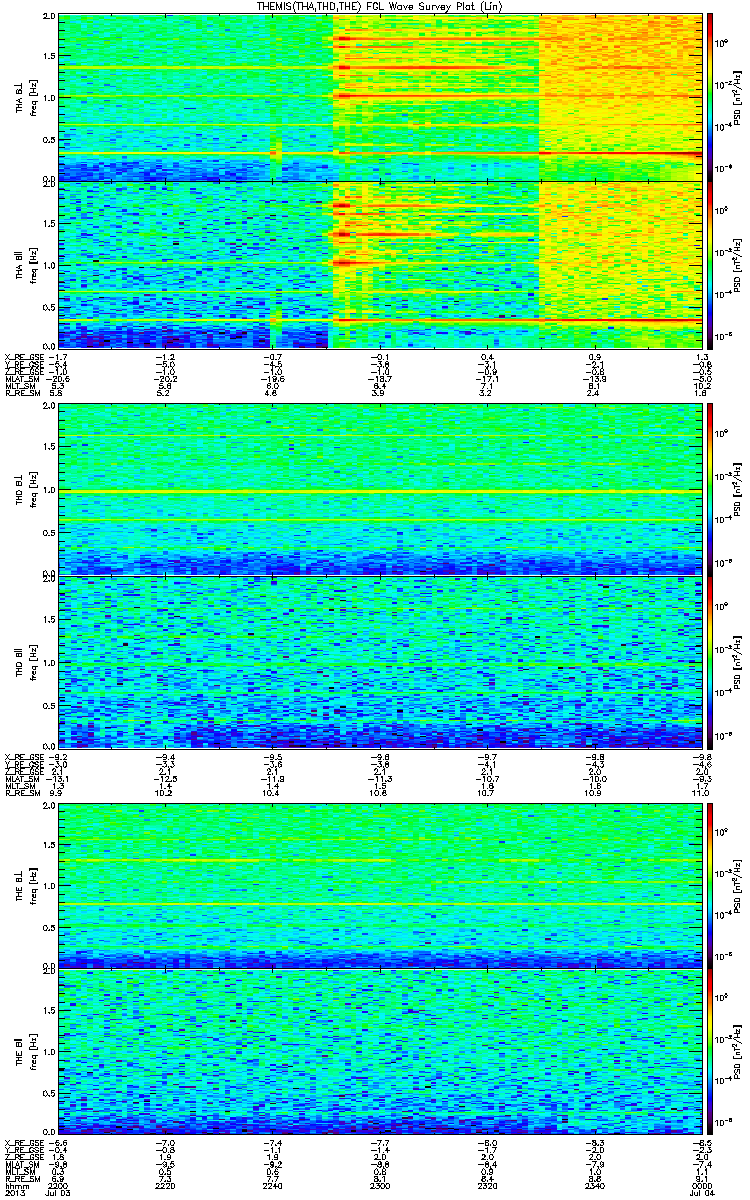Select the color bar beside THE B⊥ panel
The image size is (750, 1200).
pos(710,884)
